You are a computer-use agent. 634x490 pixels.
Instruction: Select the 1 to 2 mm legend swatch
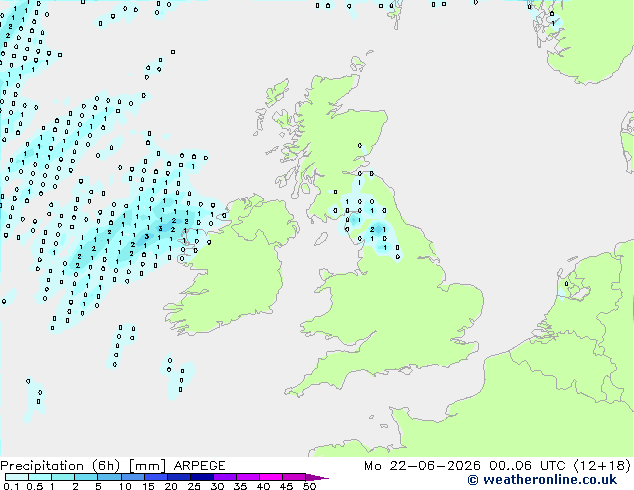63,477
